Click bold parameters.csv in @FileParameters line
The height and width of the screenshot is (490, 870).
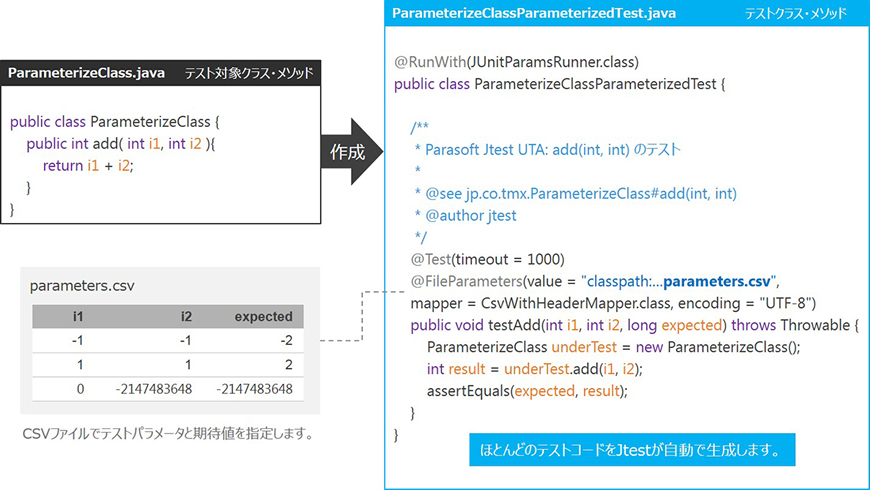click(717, 281)
